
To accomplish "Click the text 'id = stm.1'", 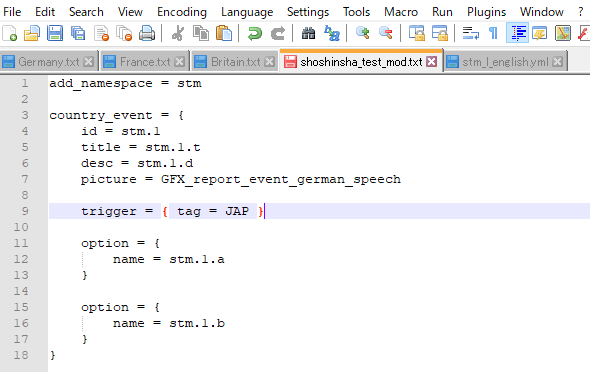I will [120, 131].
